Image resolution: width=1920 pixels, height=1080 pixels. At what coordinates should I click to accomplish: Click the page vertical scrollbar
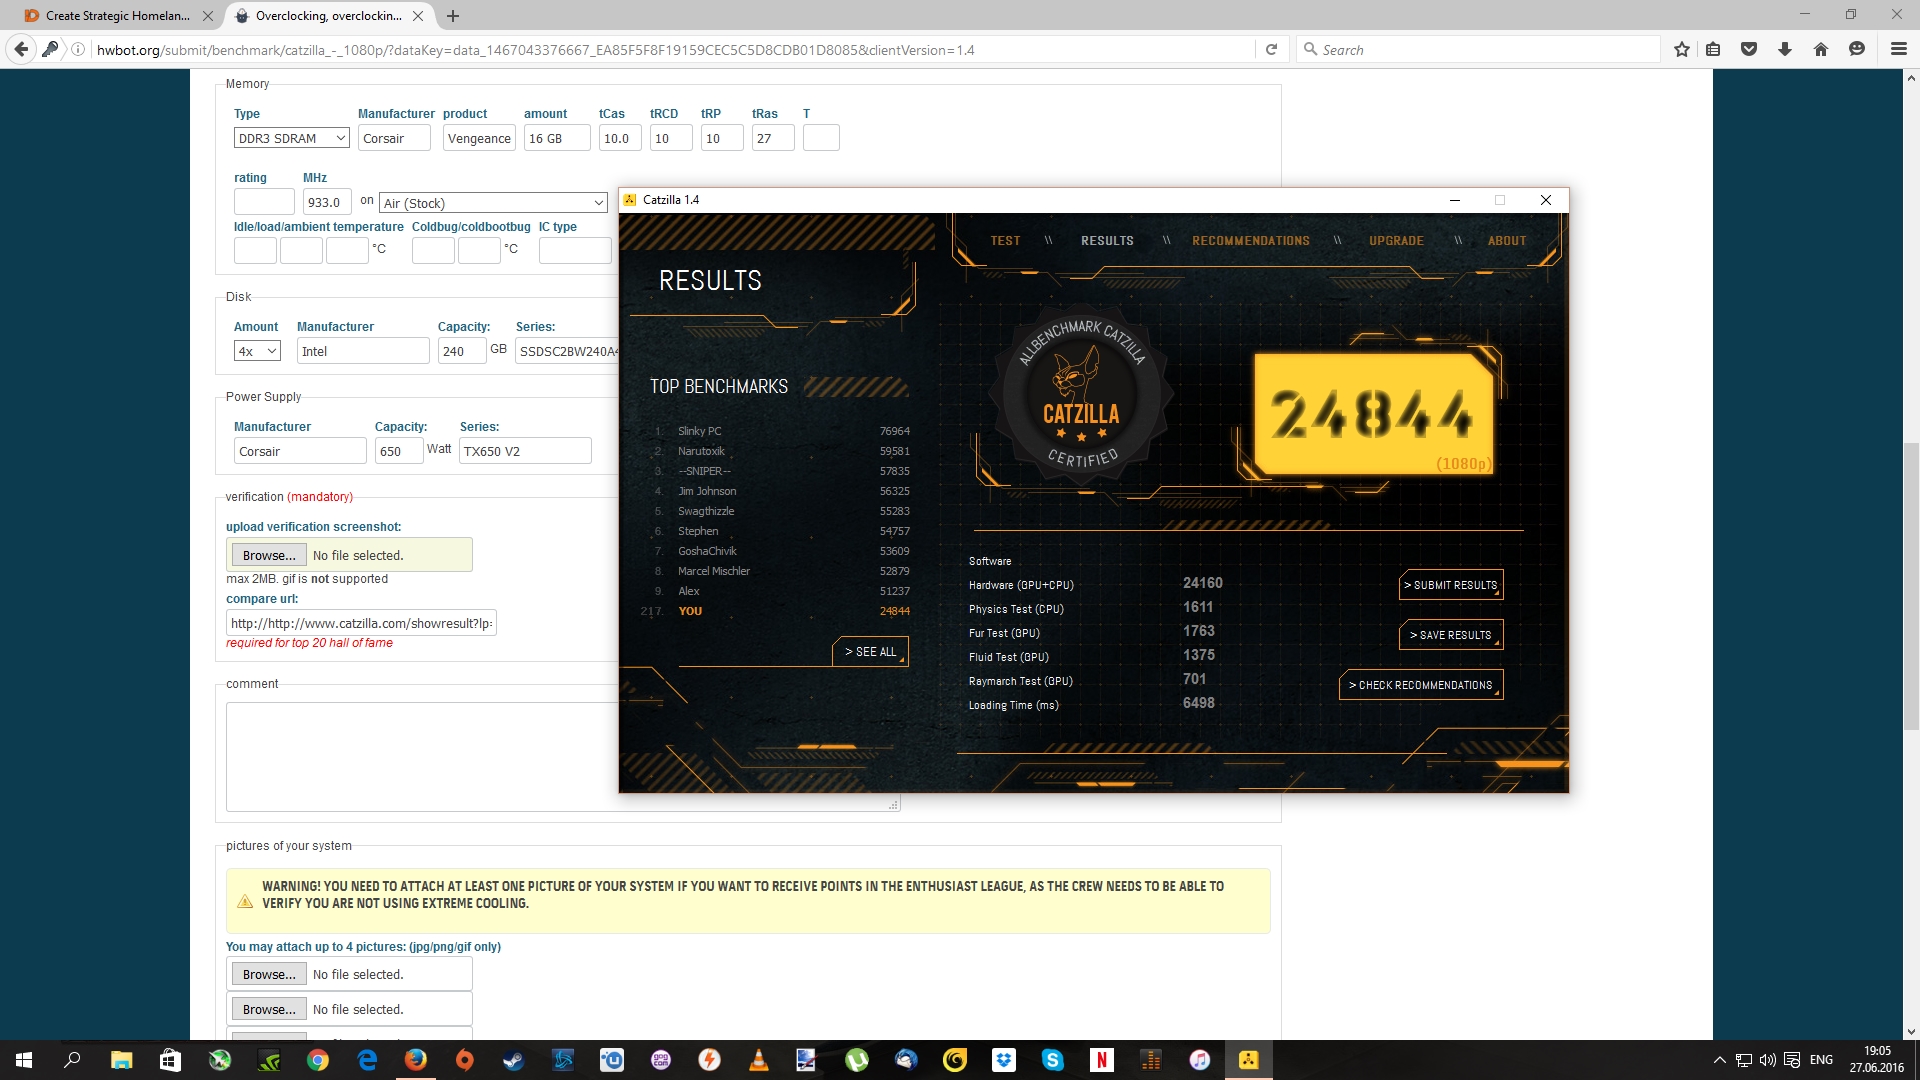coord(1911,585)
